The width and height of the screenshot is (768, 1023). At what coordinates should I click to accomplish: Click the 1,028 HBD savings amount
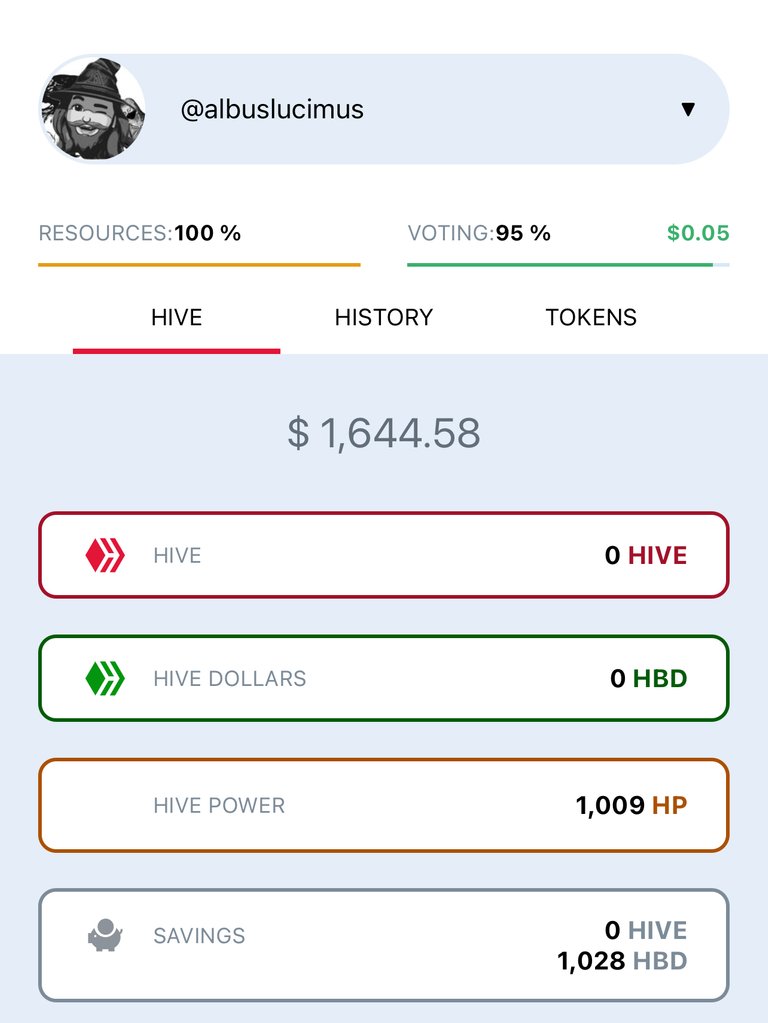click(x=622, y=961)
